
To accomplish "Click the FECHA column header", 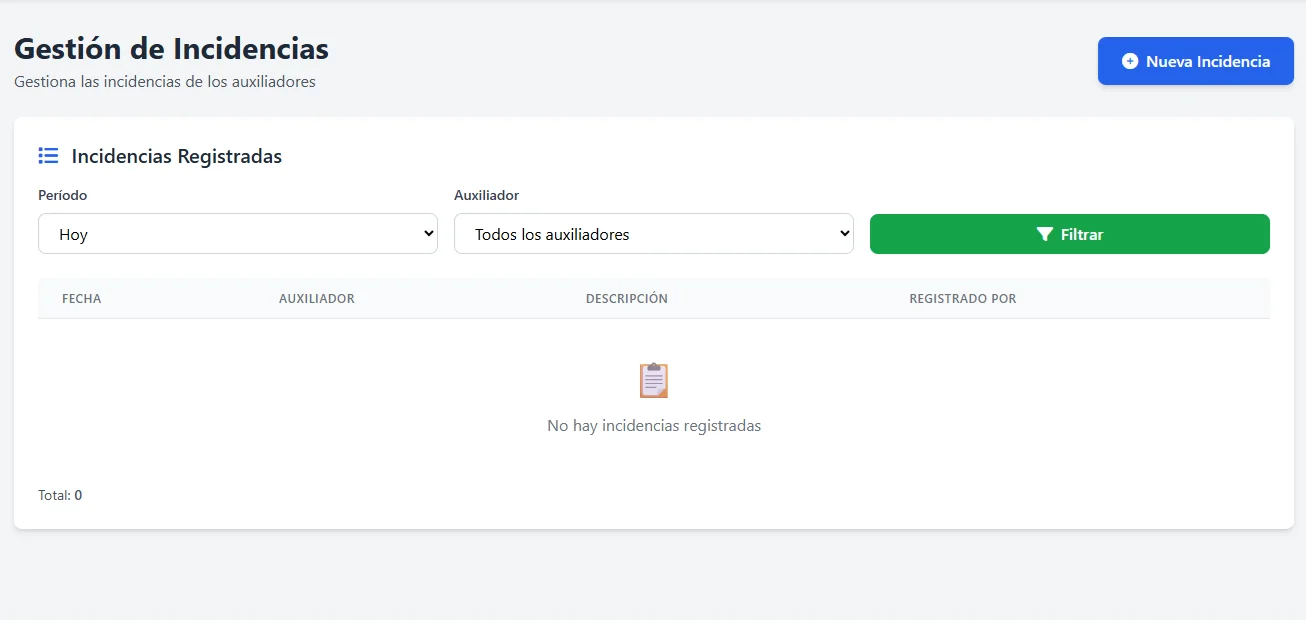I will 81,299.
